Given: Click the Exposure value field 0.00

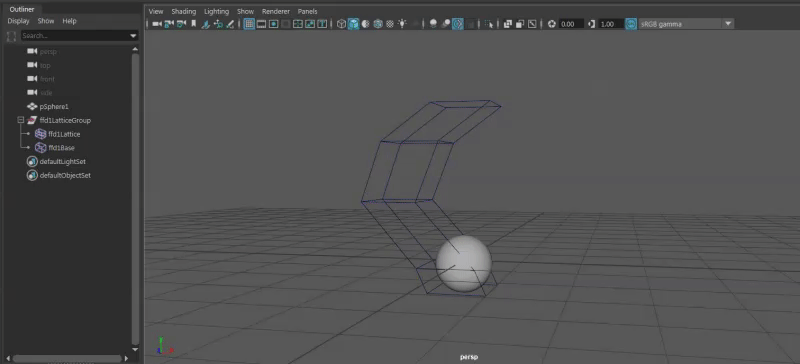Looking at the screenshot, I should point(571,24).
